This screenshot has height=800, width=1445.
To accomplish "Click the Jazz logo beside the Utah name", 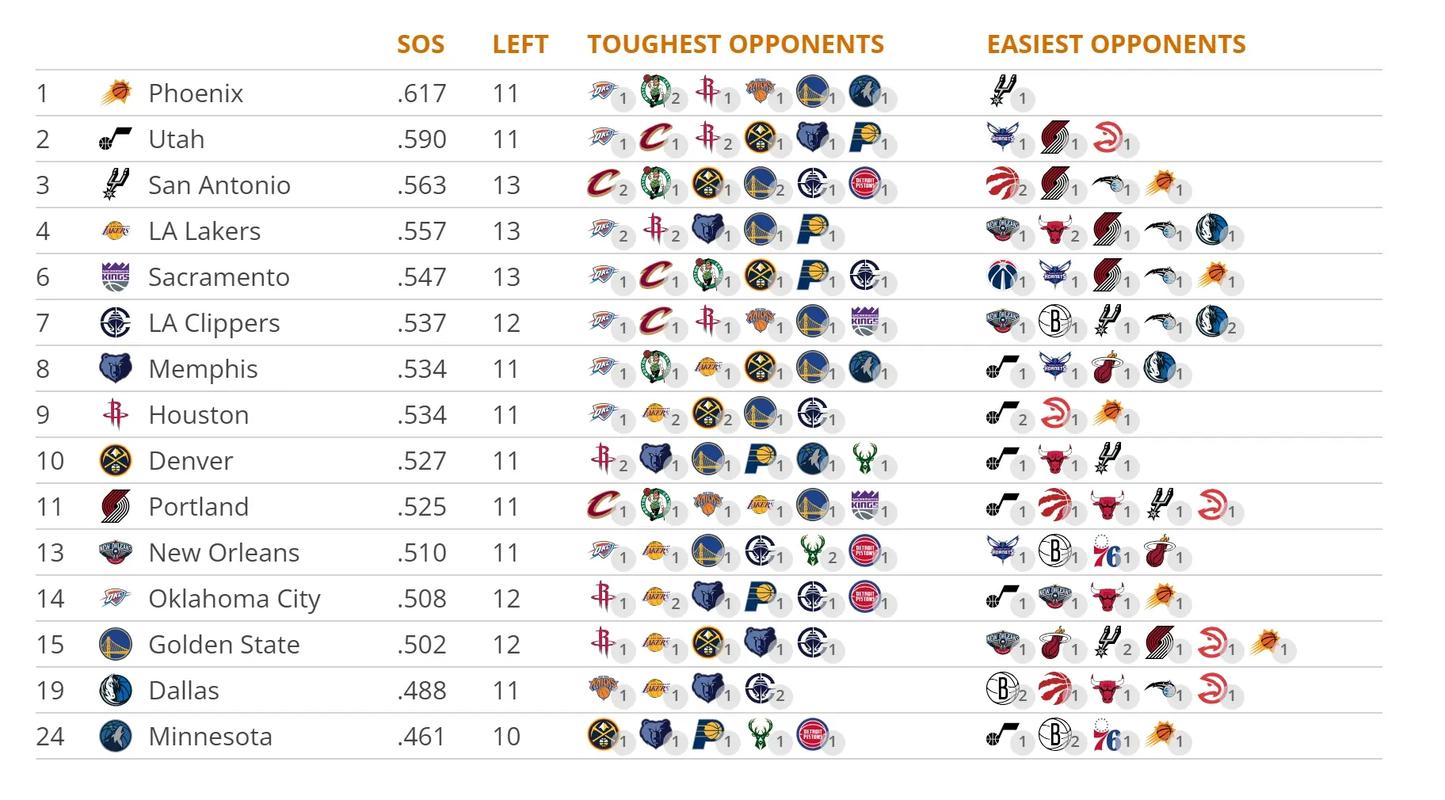I will (x=116, y=139).
